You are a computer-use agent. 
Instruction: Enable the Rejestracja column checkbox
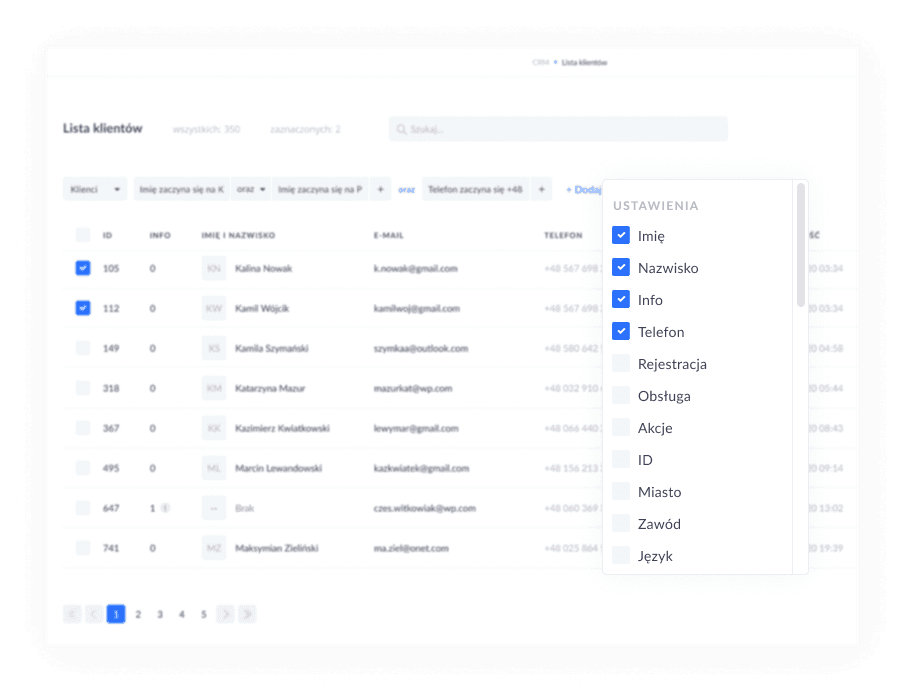621,364
